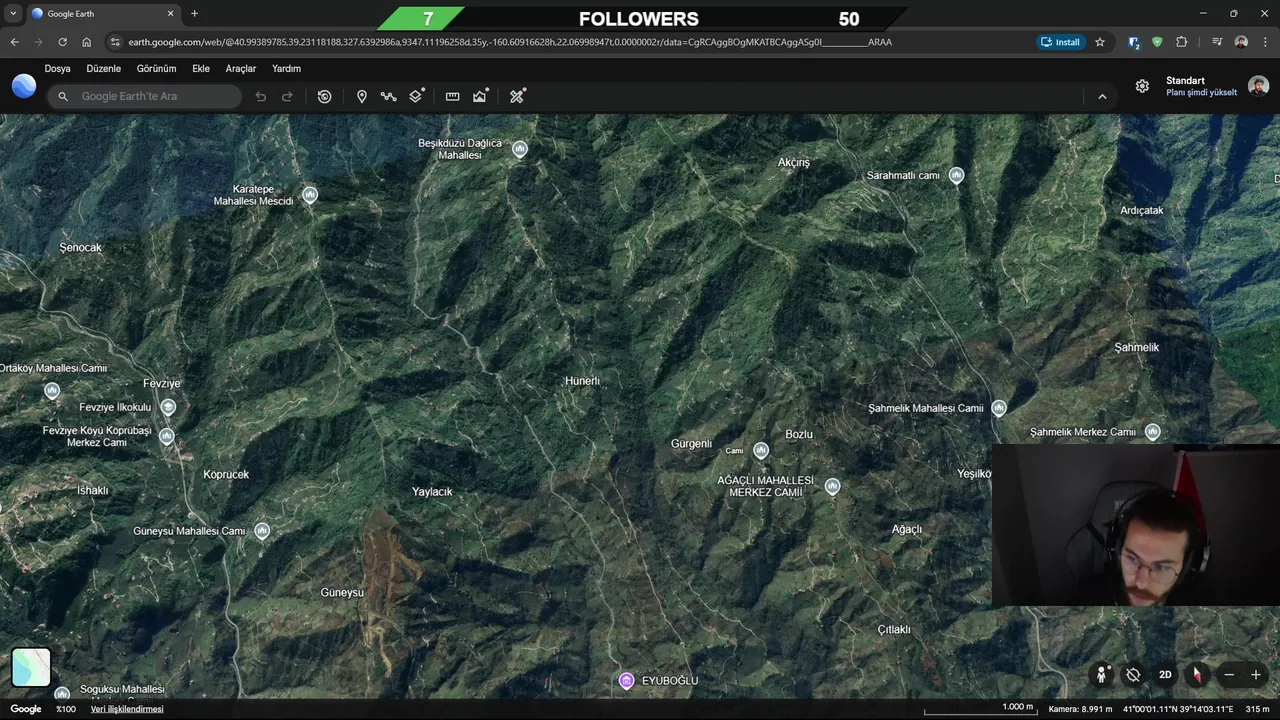Click the undo arrow in toolbar
The height and width of the screenshot is (720, 1280).
[x=261, y=96]
